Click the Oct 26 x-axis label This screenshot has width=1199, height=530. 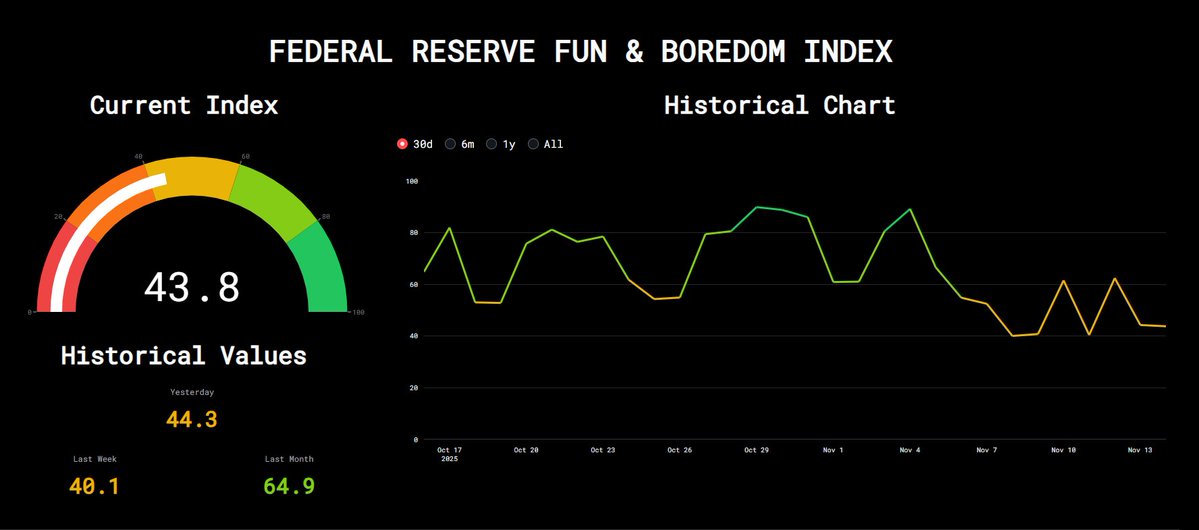pyautogui.click(x=679, y=450)
